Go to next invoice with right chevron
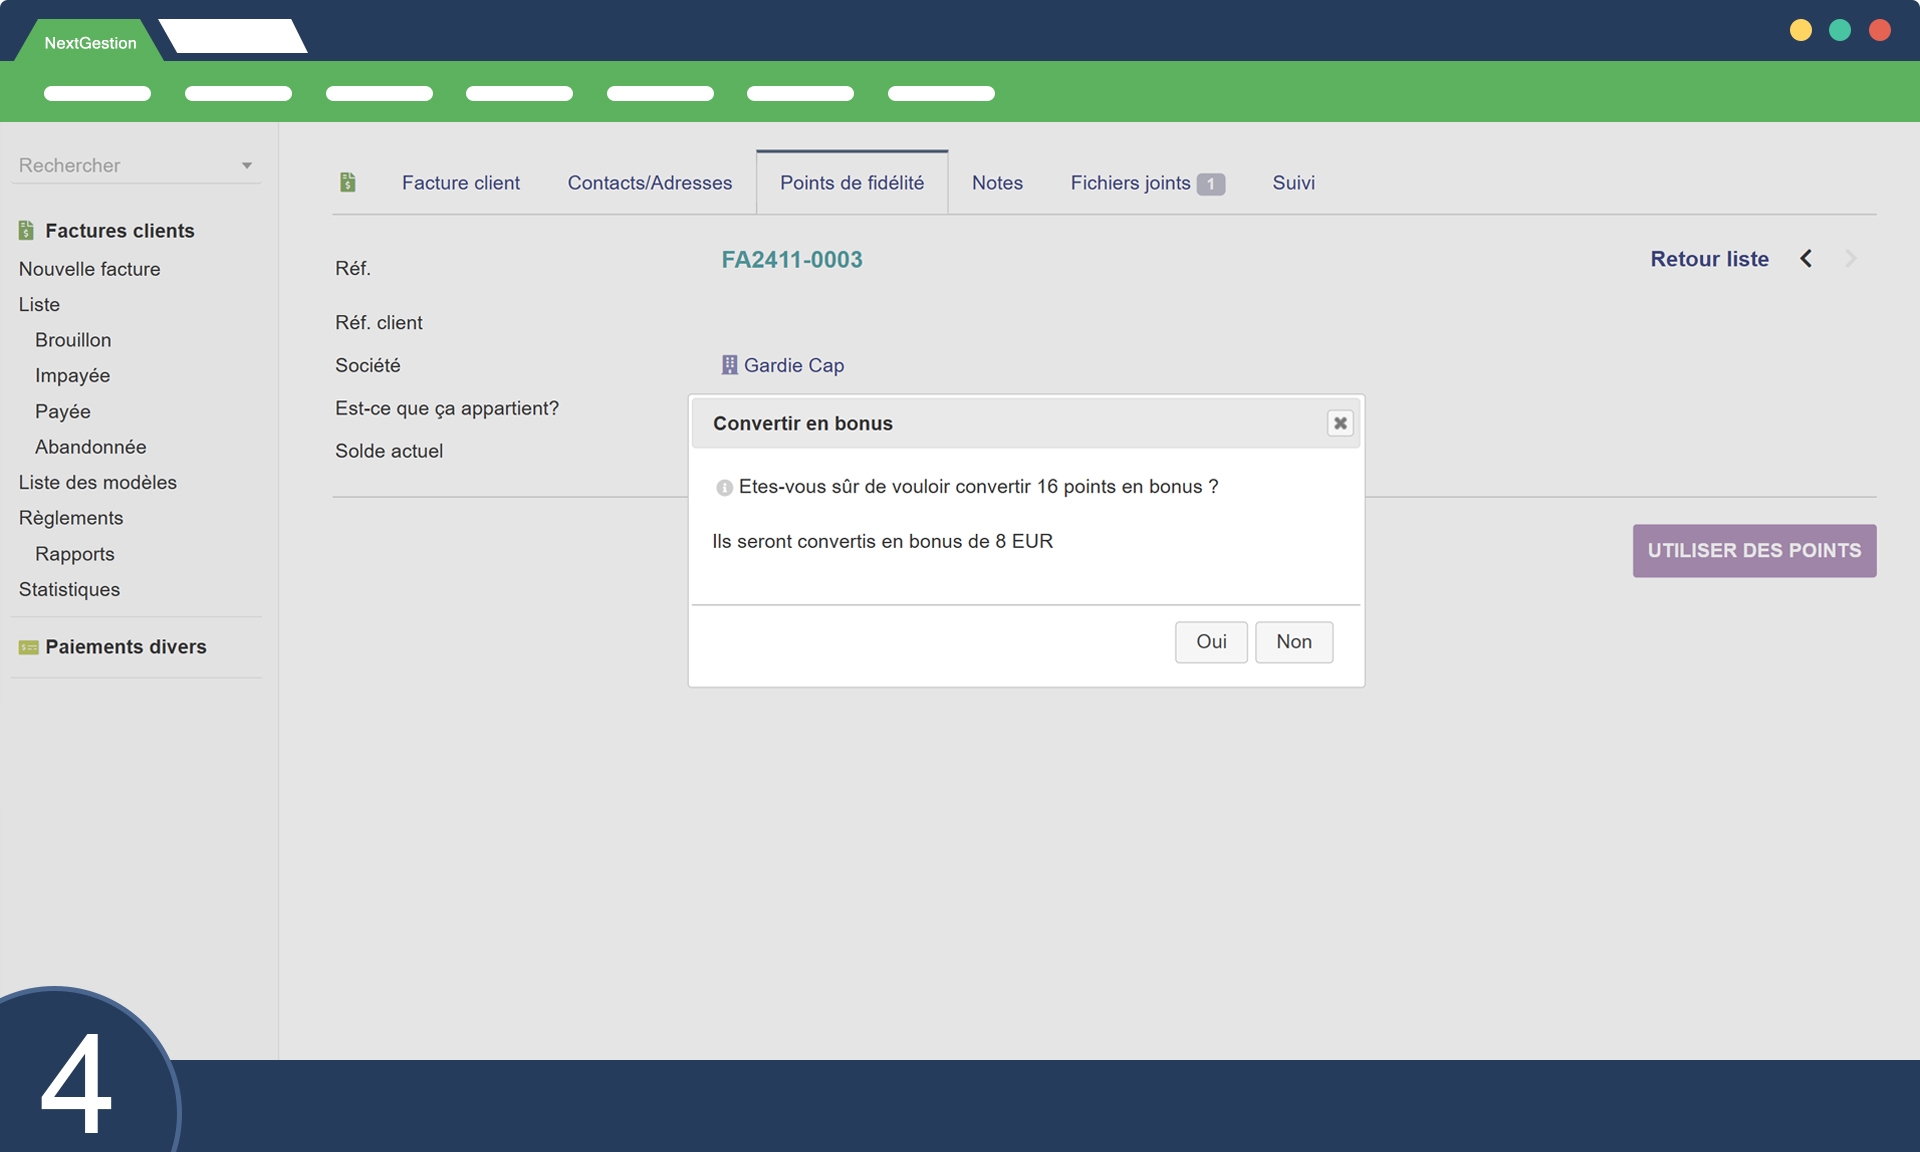The image size is (1920, 1152). coord(1850,259)
